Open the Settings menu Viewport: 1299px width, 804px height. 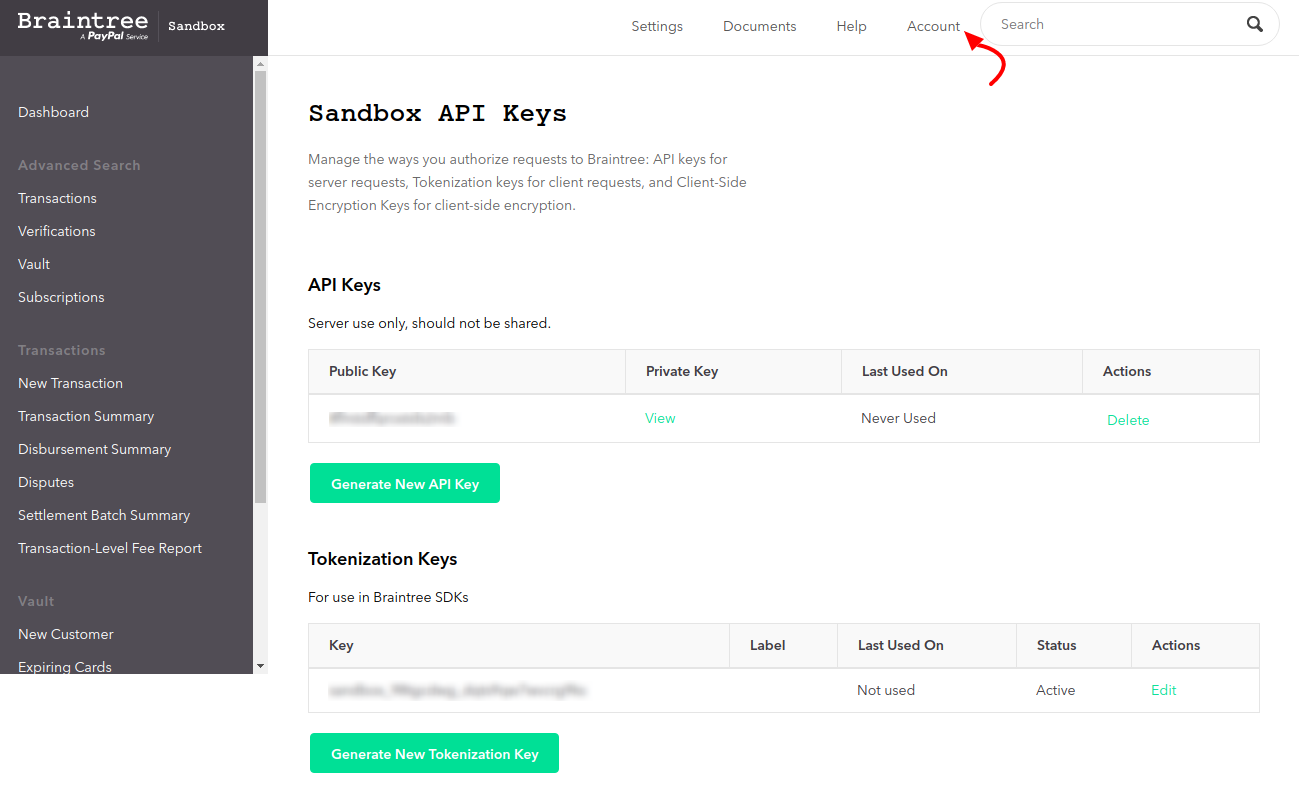657,26
